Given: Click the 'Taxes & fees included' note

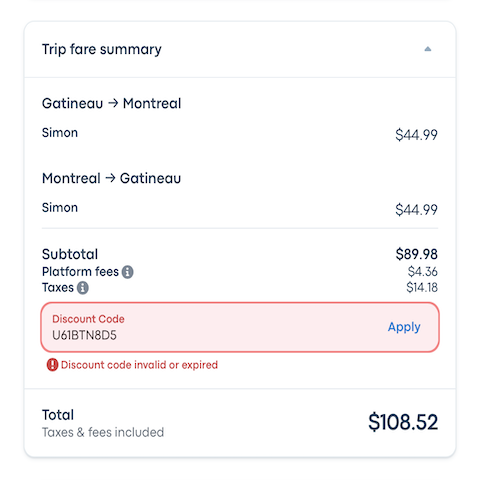Looking at the screenshot, I should click(x=103, y=432).
